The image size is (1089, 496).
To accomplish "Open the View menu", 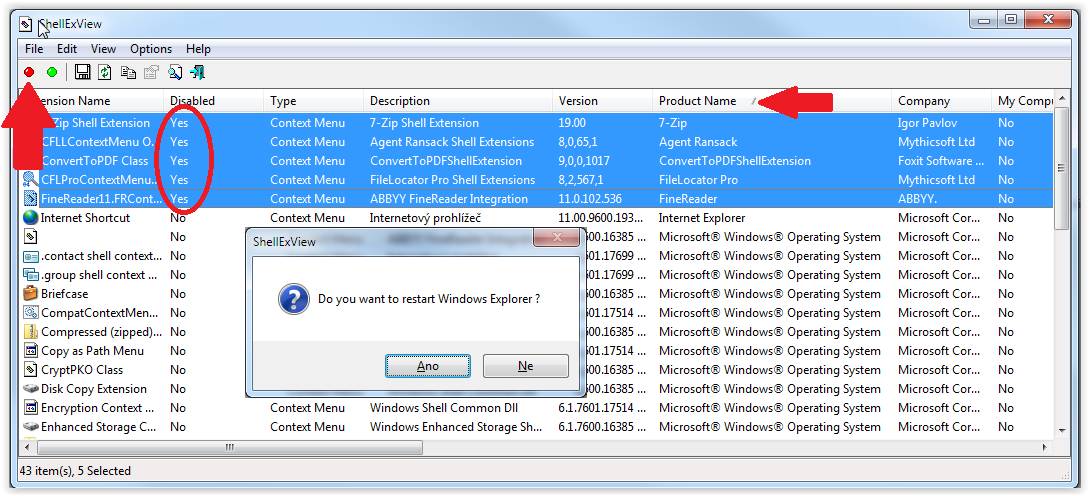I will pyautogui.click(x=103, y=49).
